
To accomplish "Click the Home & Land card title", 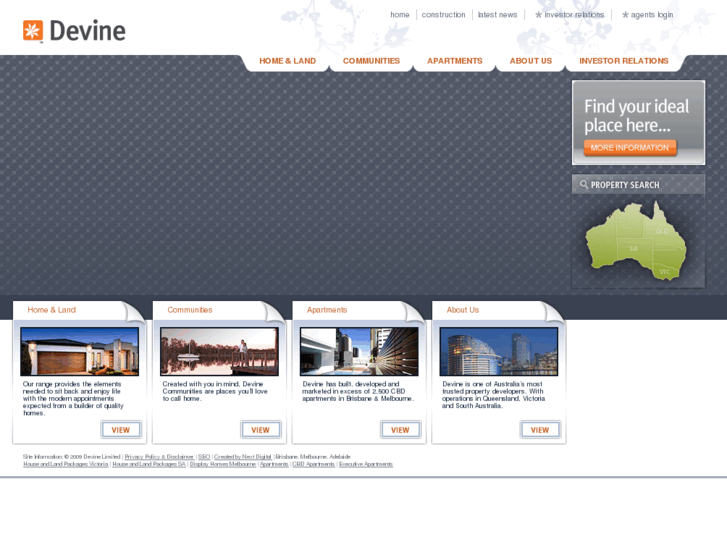I will click(51, 310).
